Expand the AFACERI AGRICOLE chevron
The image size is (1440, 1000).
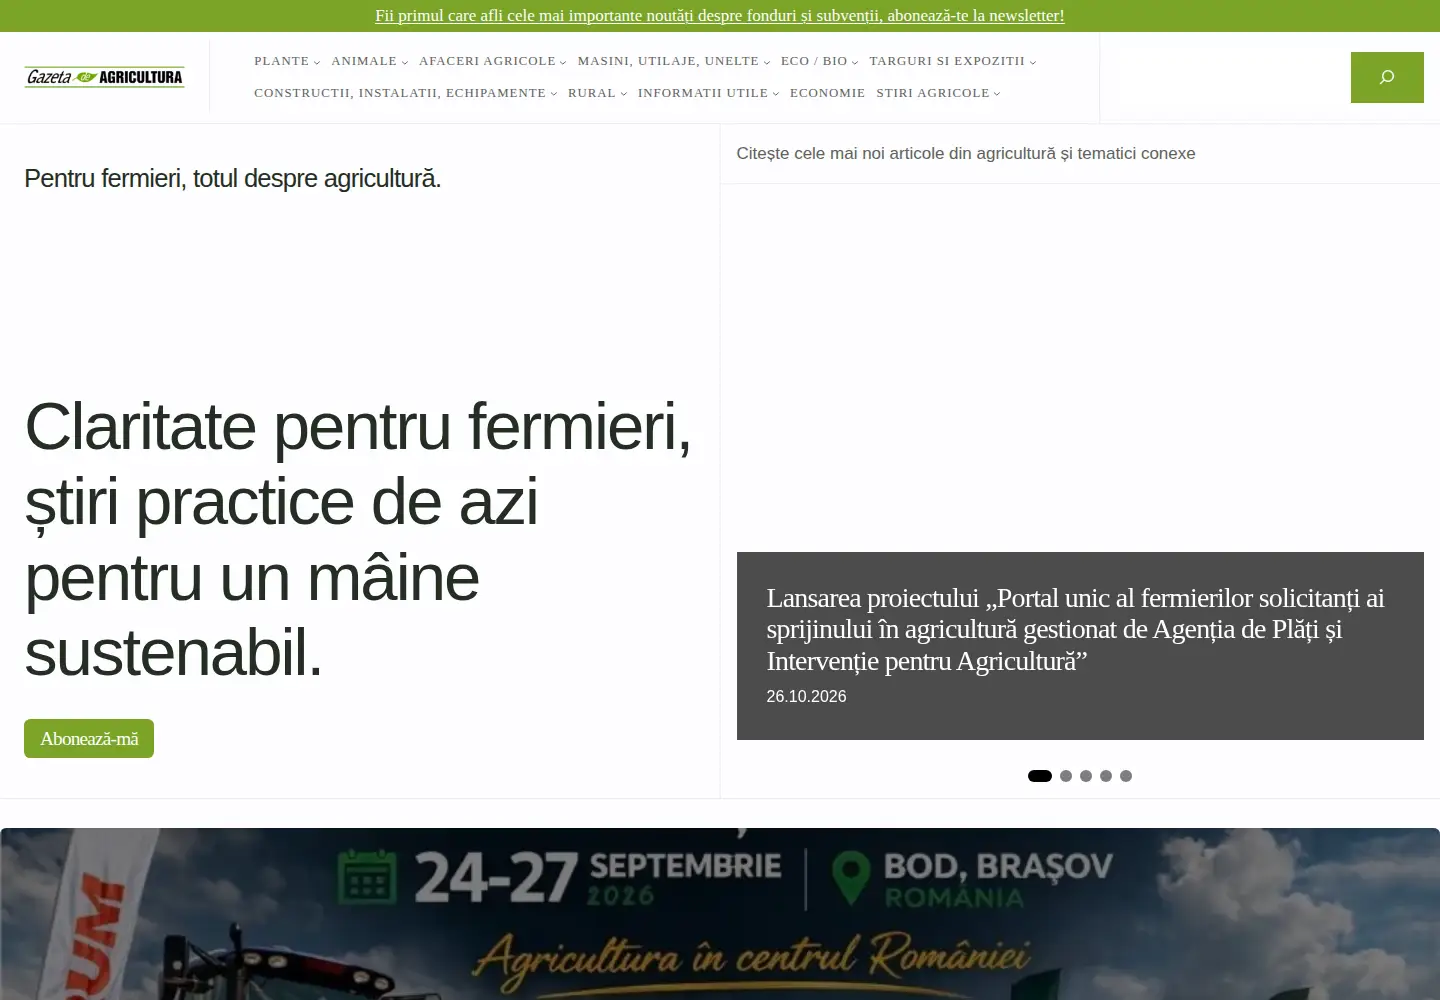pyautogui.click(x=563, y=62)
